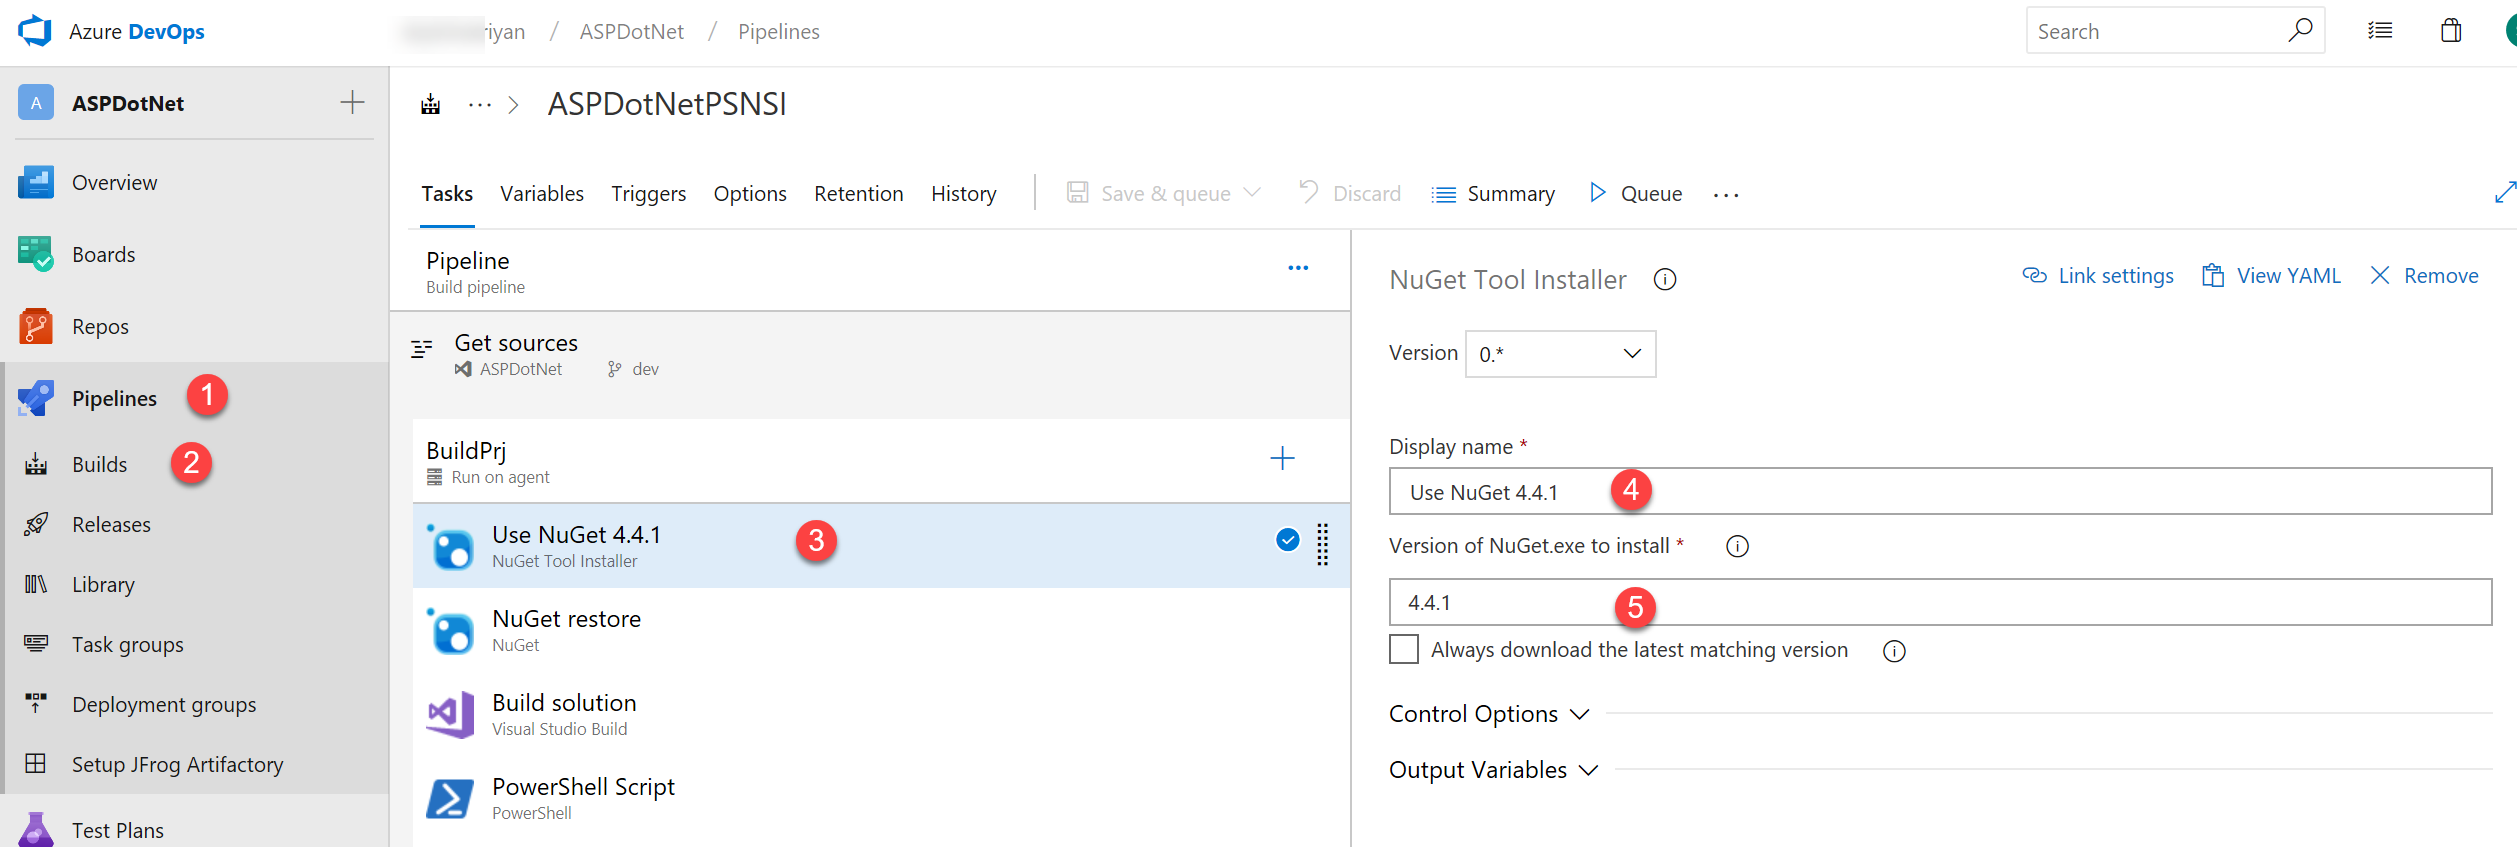Click View YAML
Viewport: 2517px width, 847px height.
pyautogui.click(x=2271, y=276)
